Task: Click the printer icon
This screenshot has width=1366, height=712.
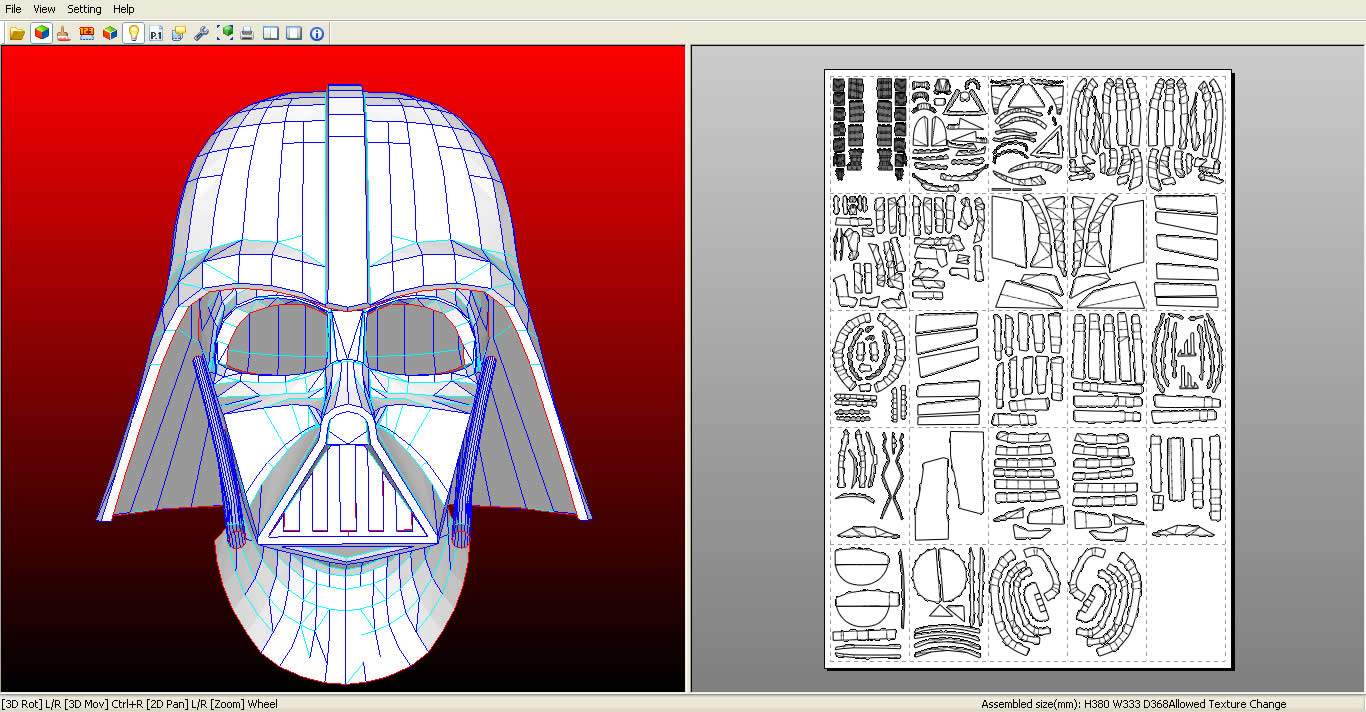Action: coord(247,33)
